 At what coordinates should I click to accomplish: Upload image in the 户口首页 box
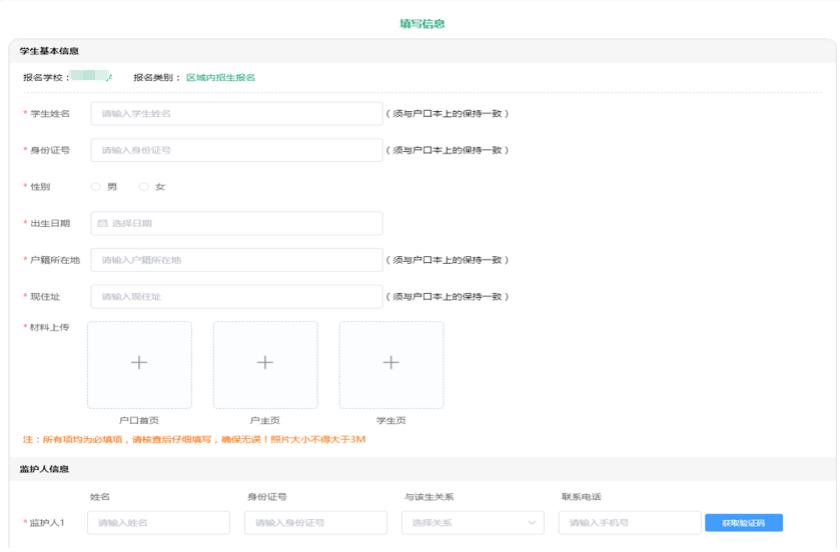click(x=139, y=365)
